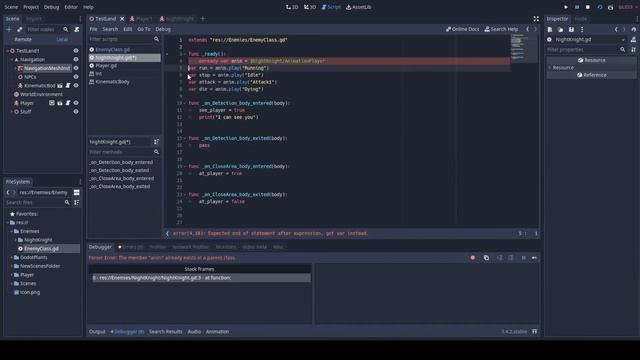The height and width of the screenshot is (360, 640).
Task: Open the script icon on Player node
Action: [x=68, y=103]
